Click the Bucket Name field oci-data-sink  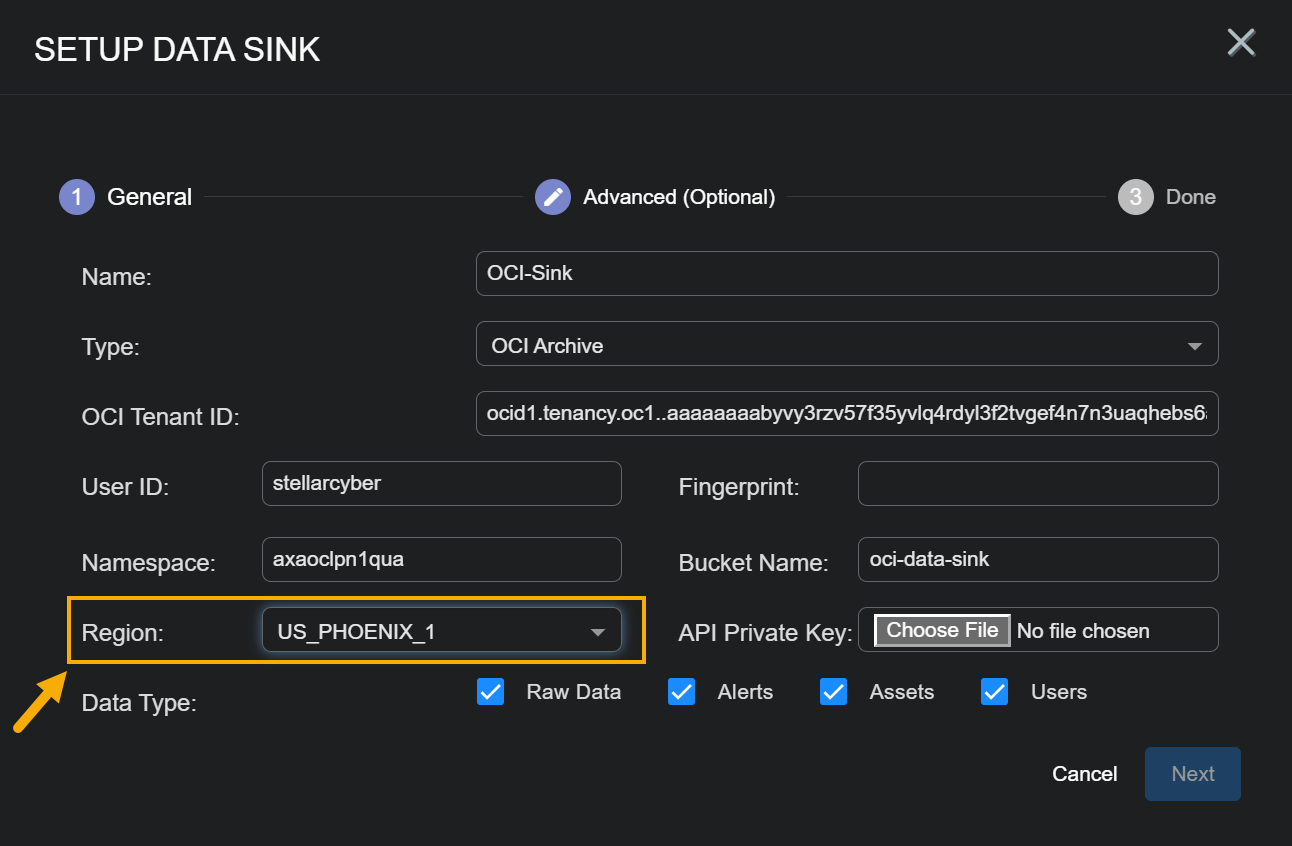[1037, 560]
